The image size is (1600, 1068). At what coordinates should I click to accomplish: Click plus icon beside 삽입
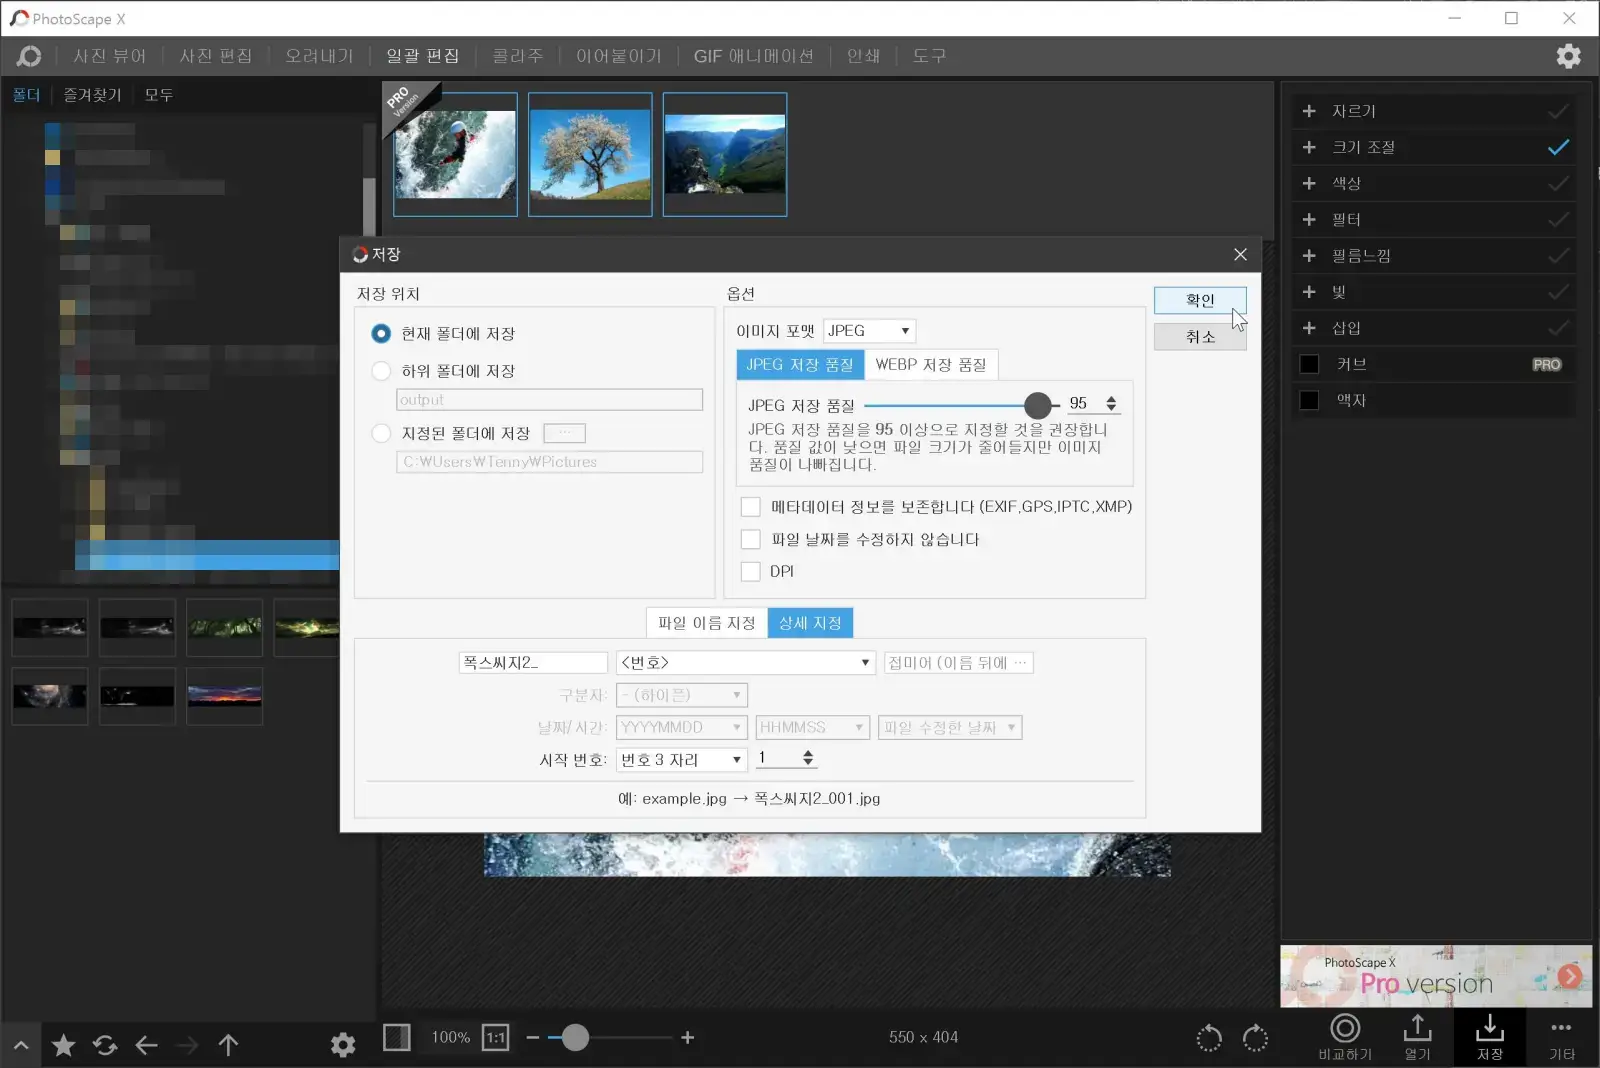pyautogui.click(x=1309, y=327)
